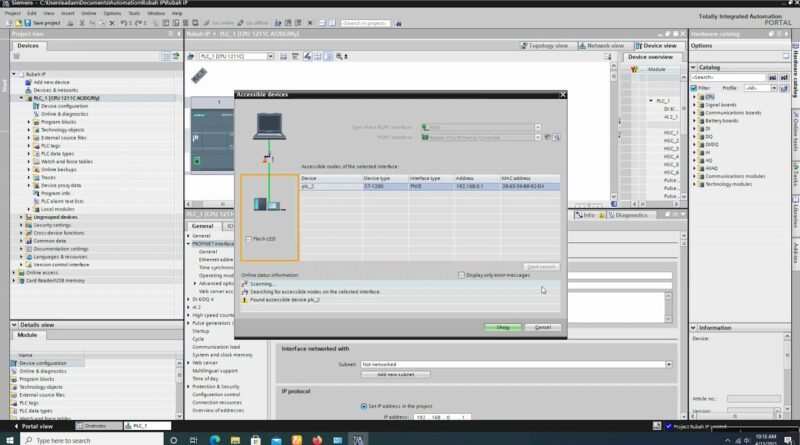This screenshot has width=800, height=445.
Task: Expand Program blocks in project tree
Action: (29, 122)
